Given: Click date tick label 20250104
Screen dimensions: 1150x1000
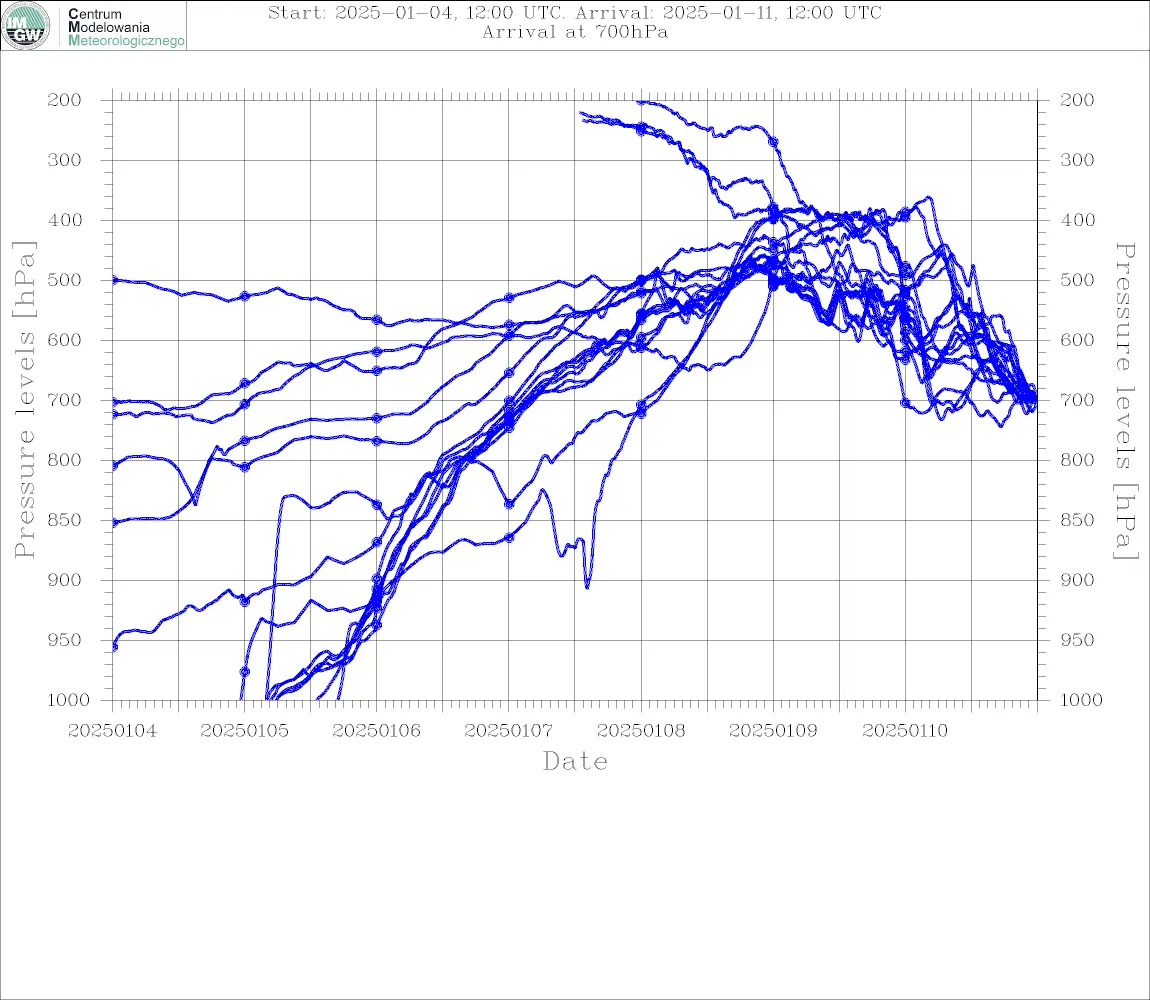Looking at the screenshot, I should [112, 731].
